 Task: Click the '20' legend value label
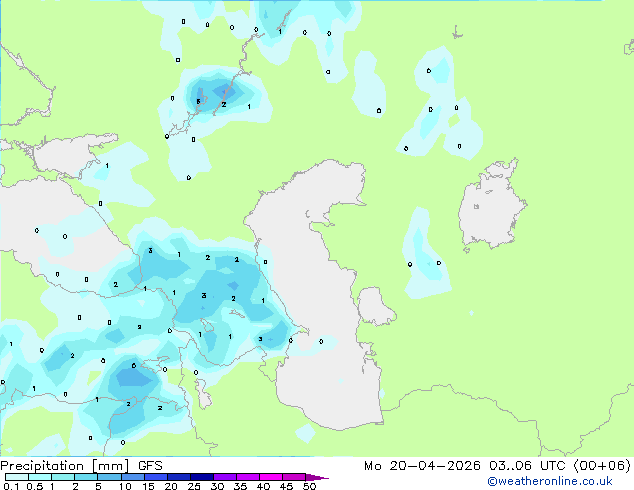pos(171,486)
